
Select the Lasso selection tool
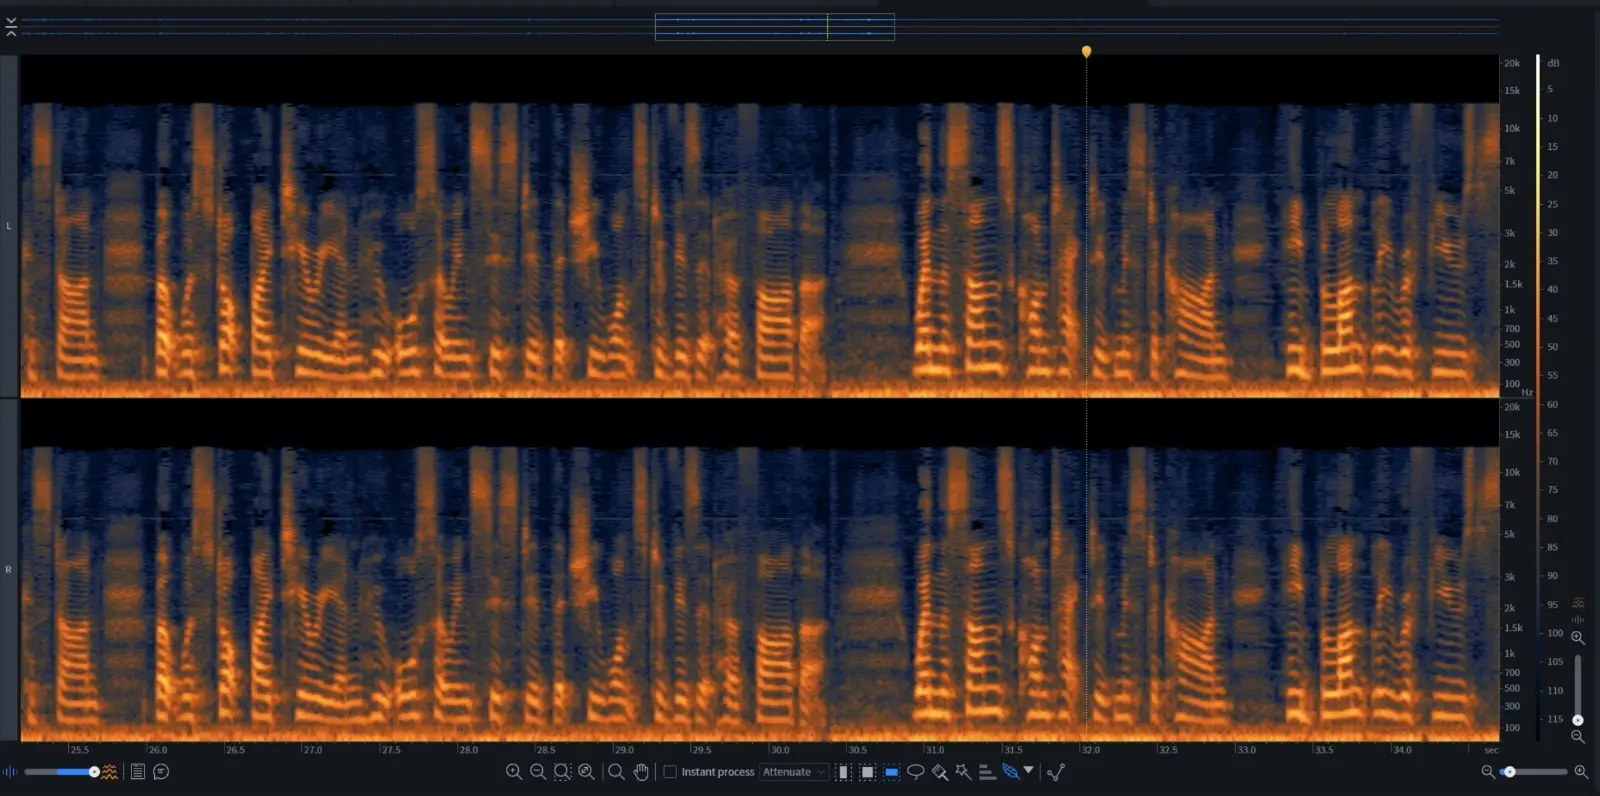pos(915,772)
